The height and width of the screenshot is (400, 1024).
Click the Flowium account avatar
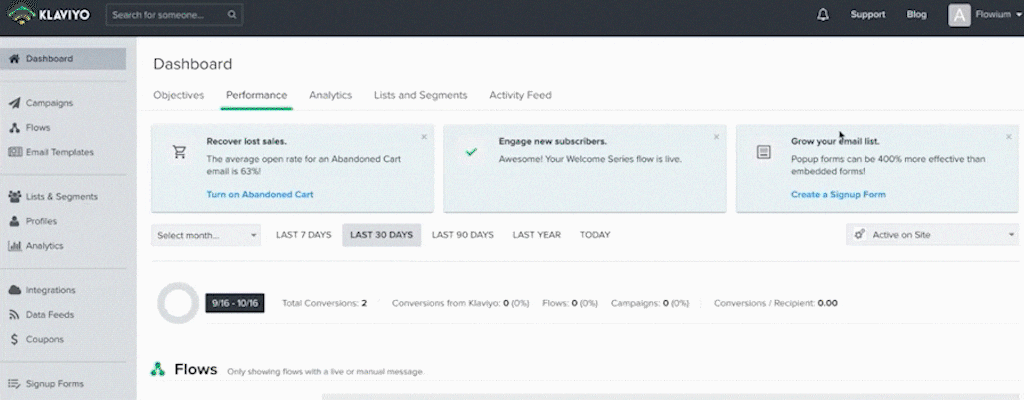pyautogui.click(x=959, y=15)
